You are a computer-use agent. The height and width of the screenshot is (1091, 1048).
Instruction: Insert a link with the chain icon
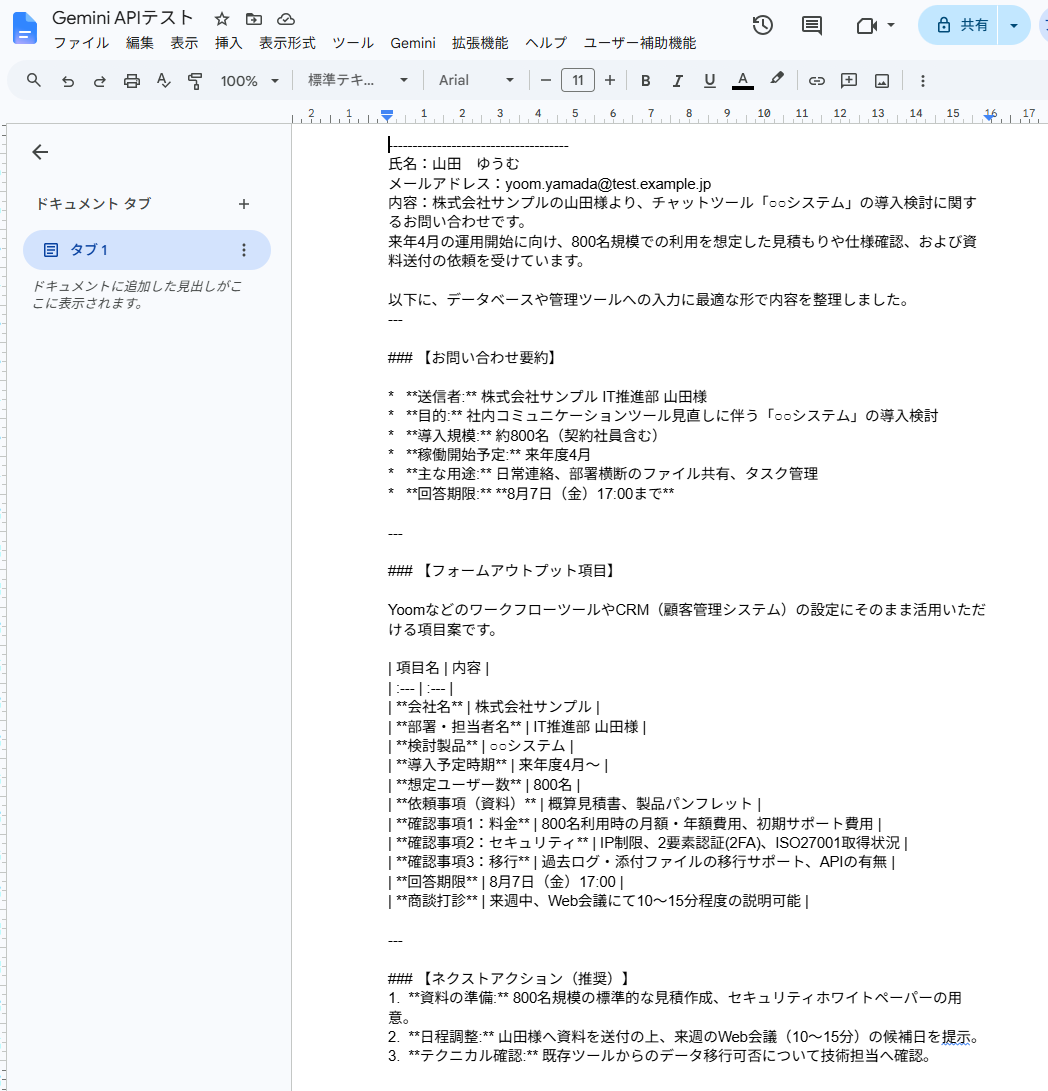pos(816,81)
